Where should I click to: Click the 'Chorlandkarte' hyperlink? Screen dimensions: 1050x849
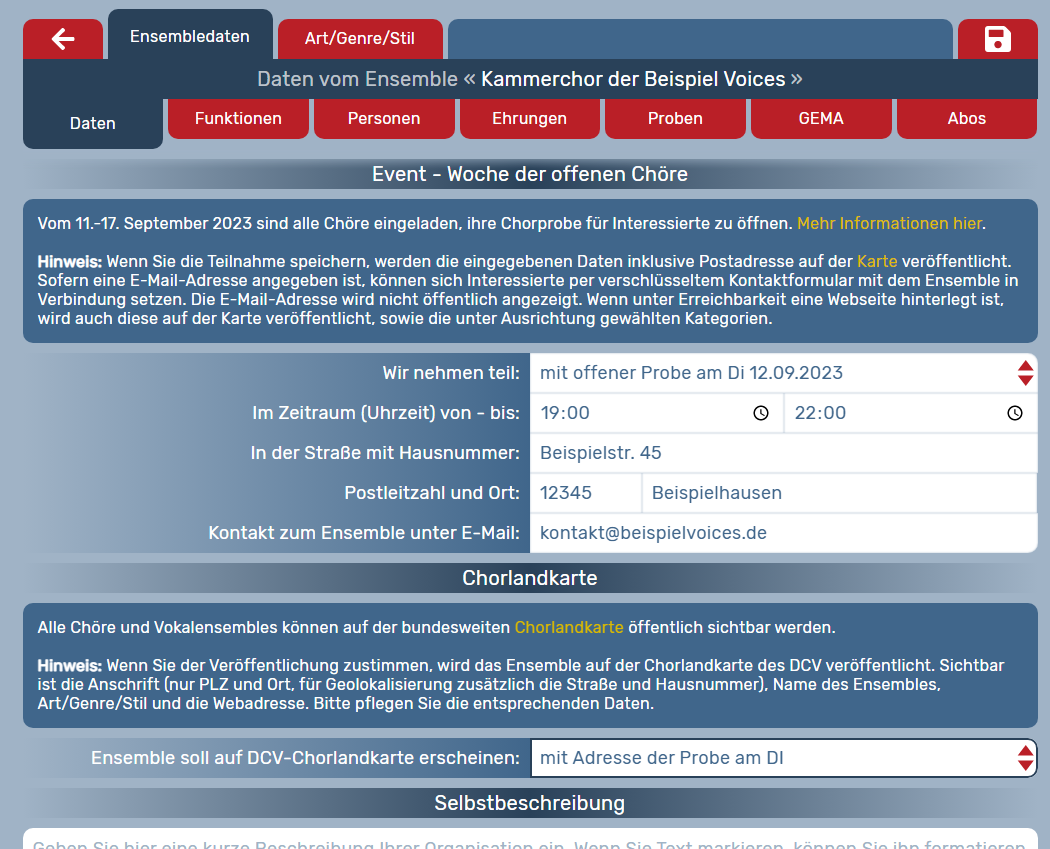pyautogui.click(x=569, y=628)
